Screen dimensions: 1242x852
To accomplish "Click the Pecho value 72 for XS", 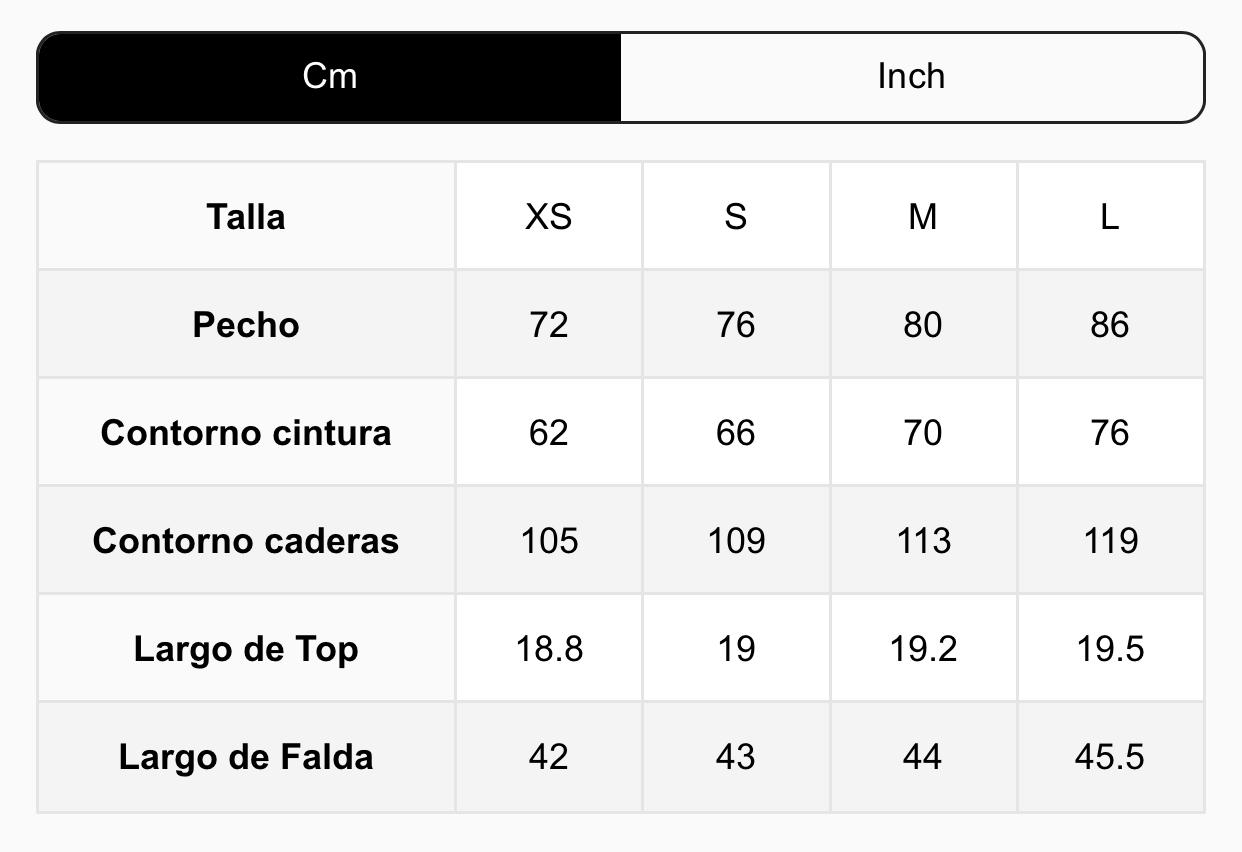I will click(549, 325).
